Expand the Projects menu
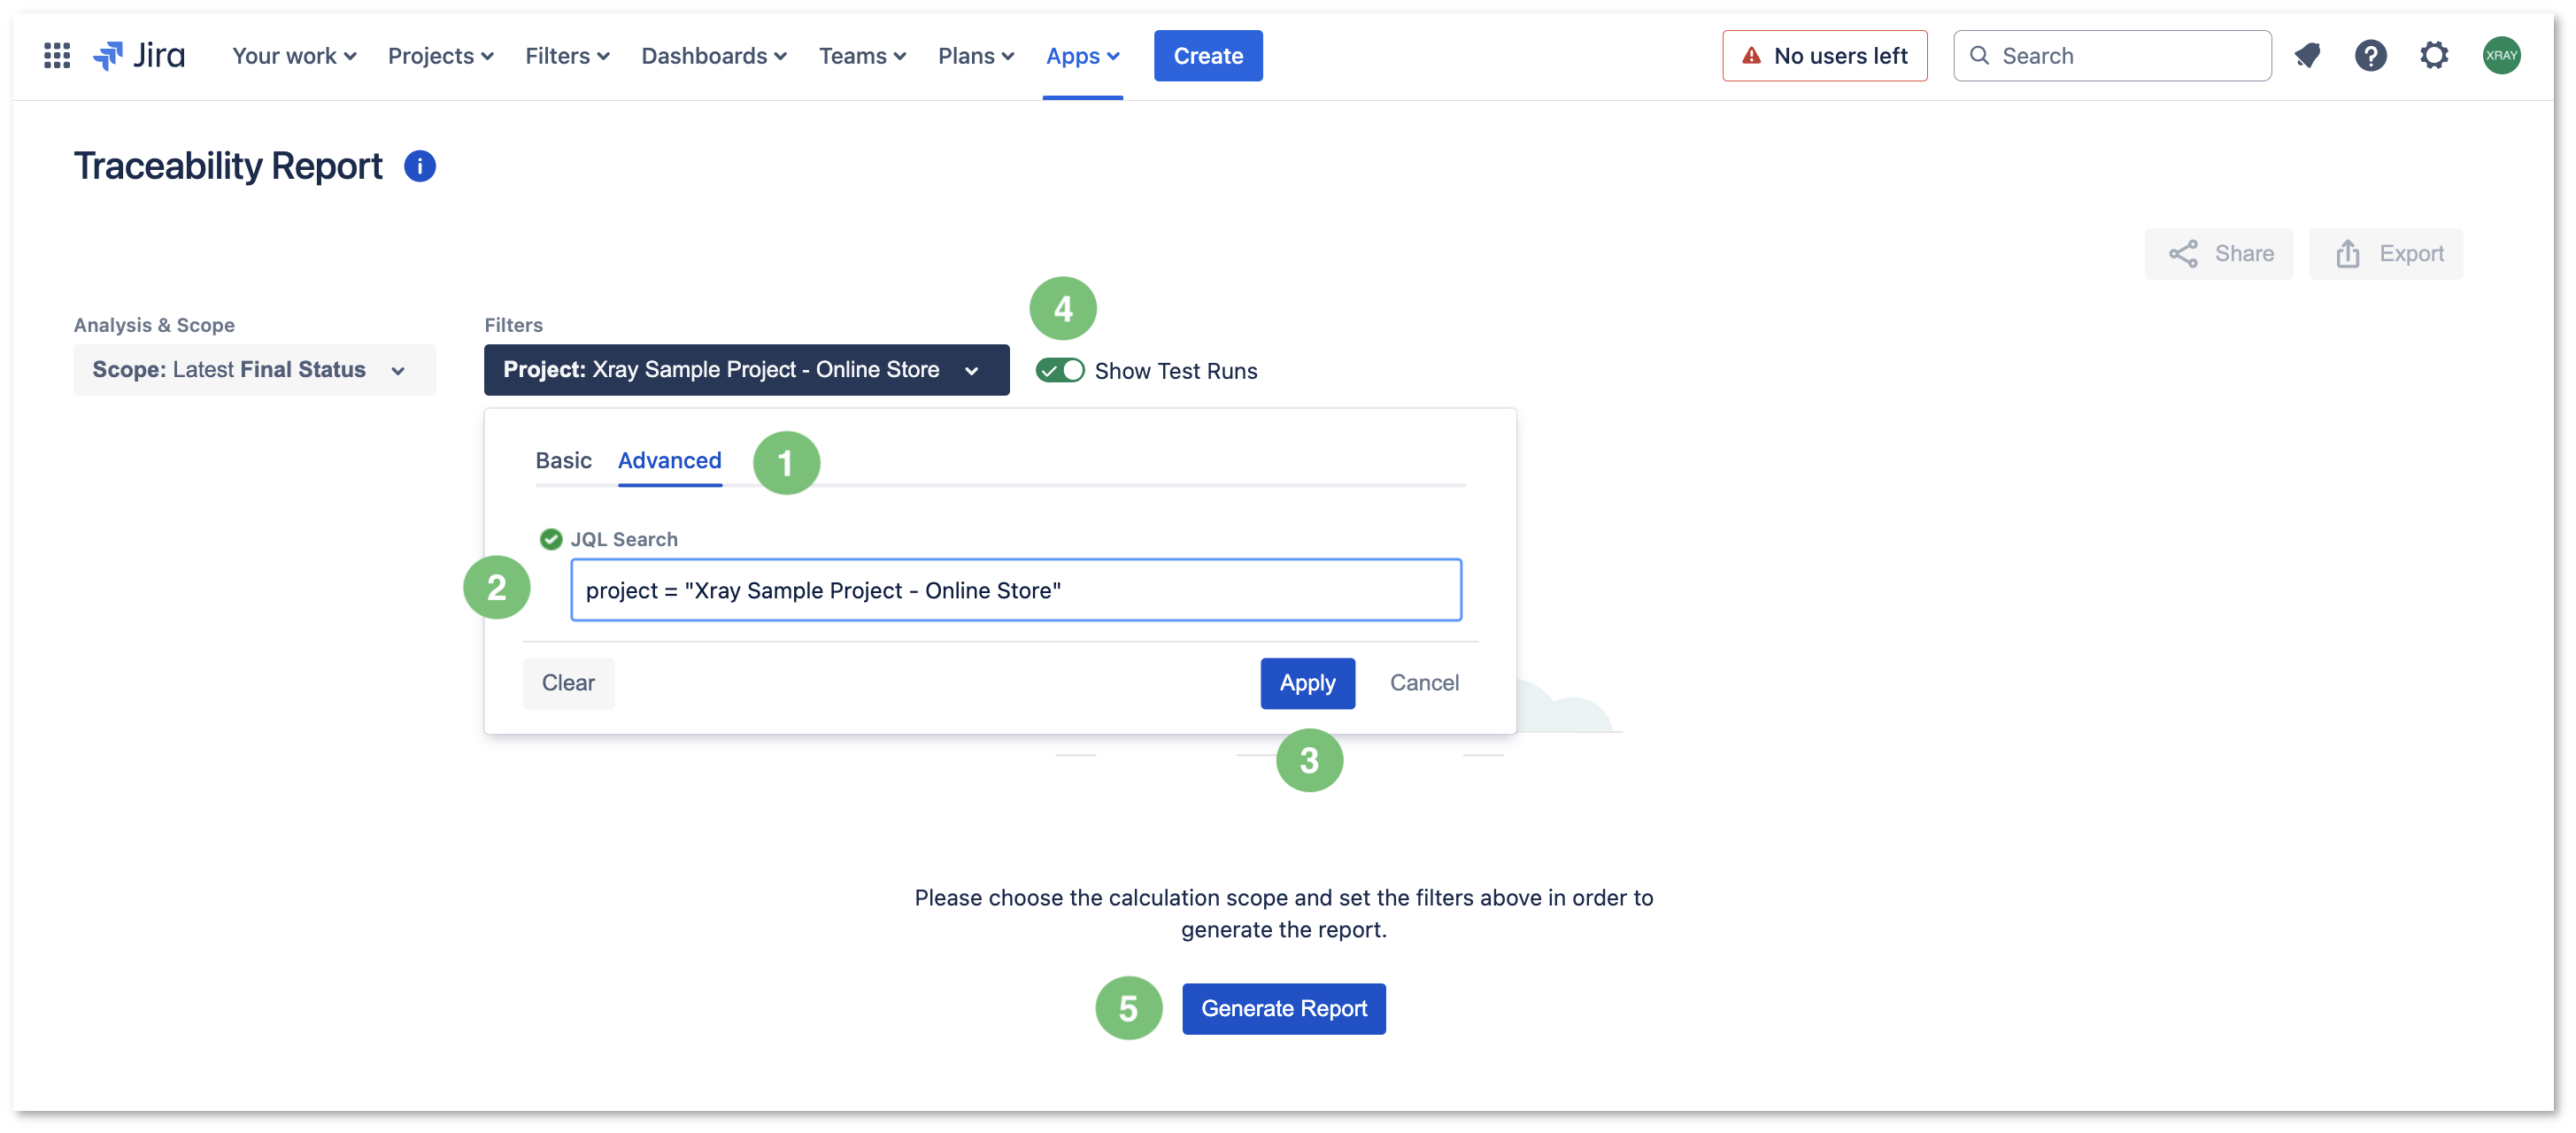This screenshot has width=2576, height=1133. (x=440, y=56)
